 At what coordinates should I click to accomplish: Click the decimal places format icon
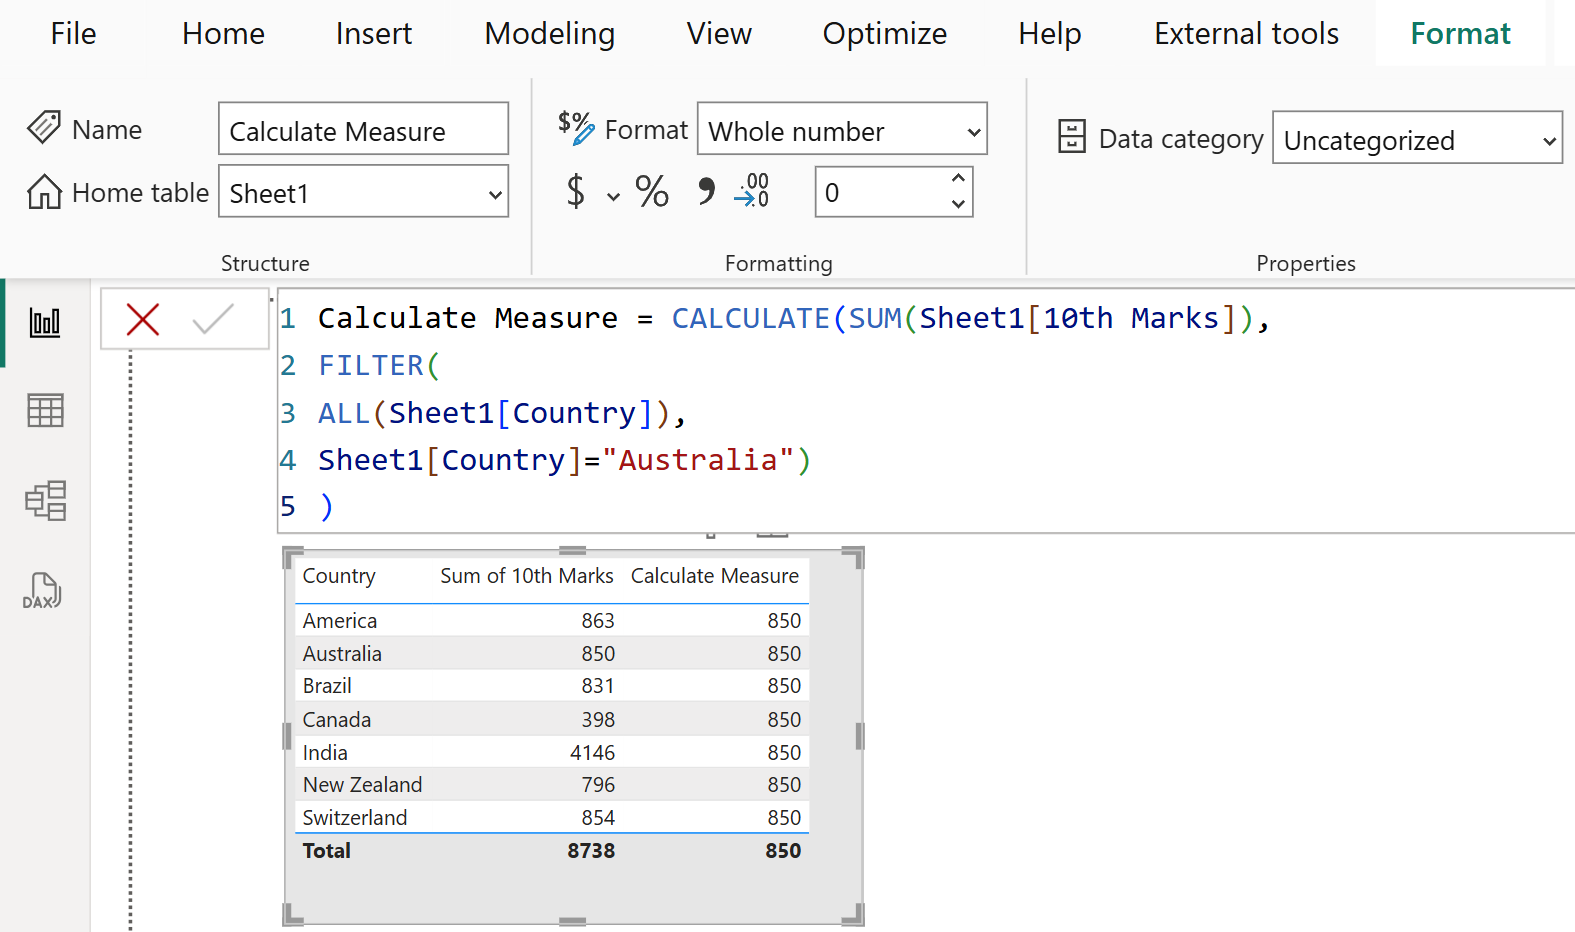point(752,191)
